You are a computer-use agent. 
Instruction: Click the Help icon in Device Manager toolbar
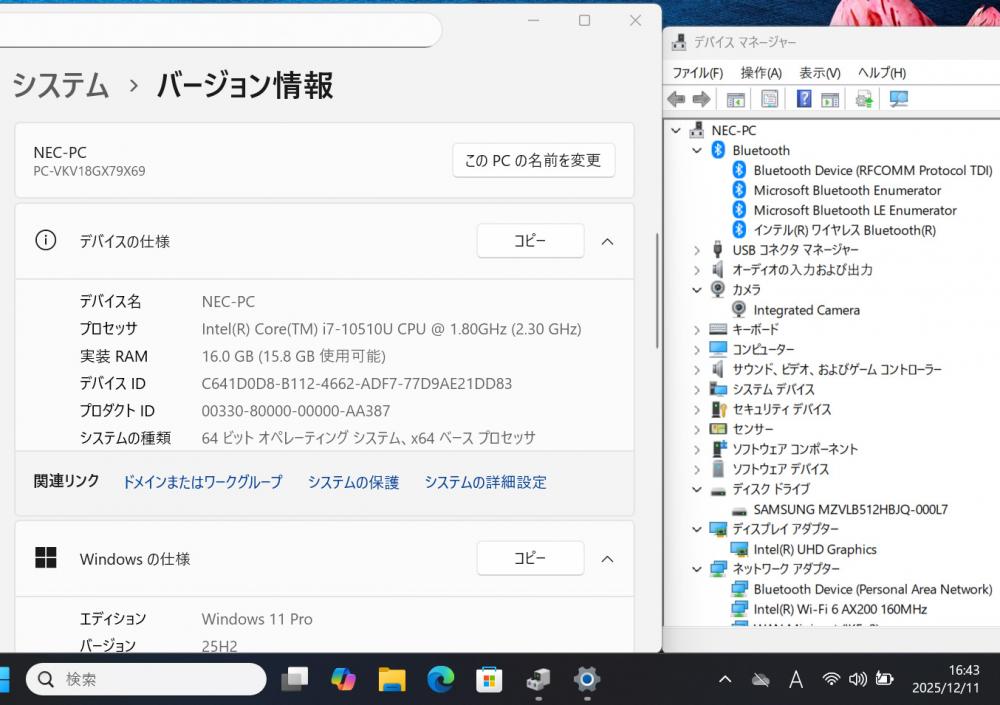click(803, 99)
